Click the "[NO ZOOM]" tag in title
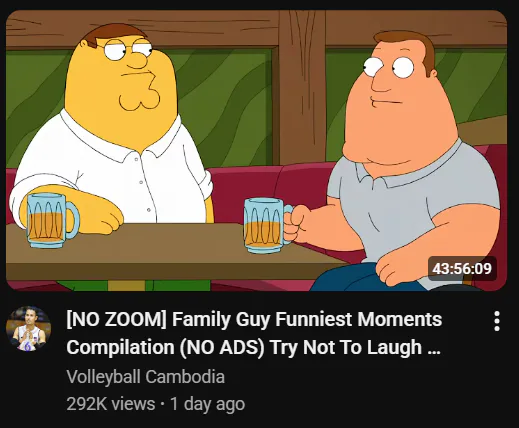 click(x=116, y=319)
